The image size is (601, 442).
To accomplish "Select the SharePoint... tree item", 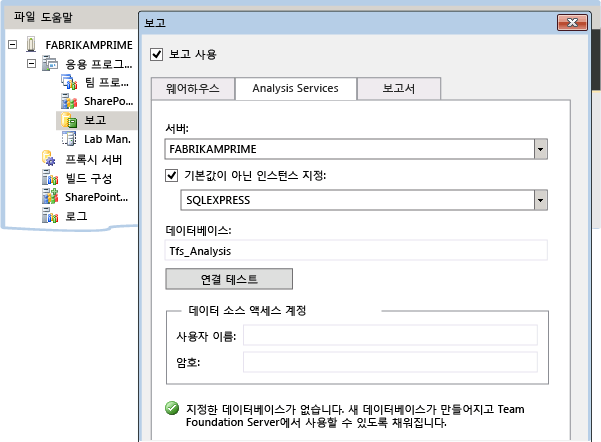I will point(97,197).
